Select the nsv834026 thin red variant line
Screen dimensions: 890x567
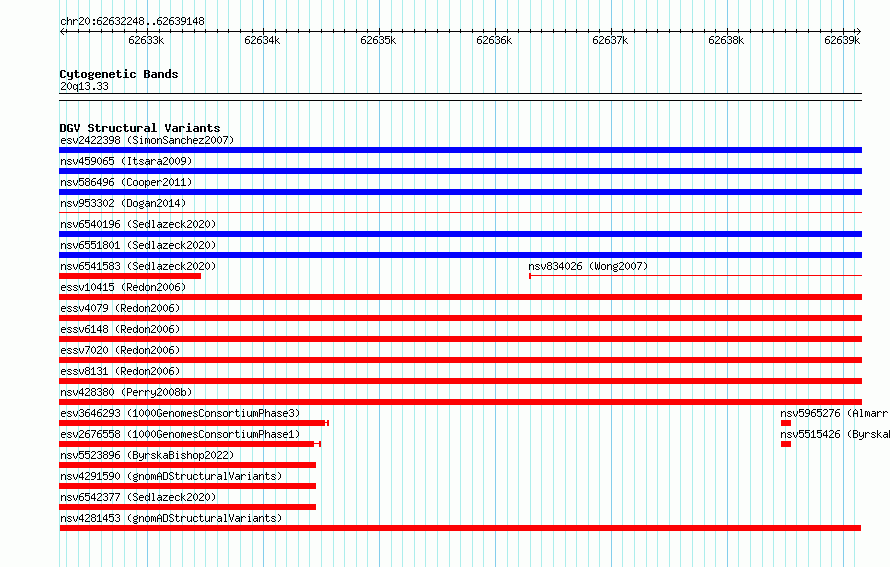pos(695,276)
